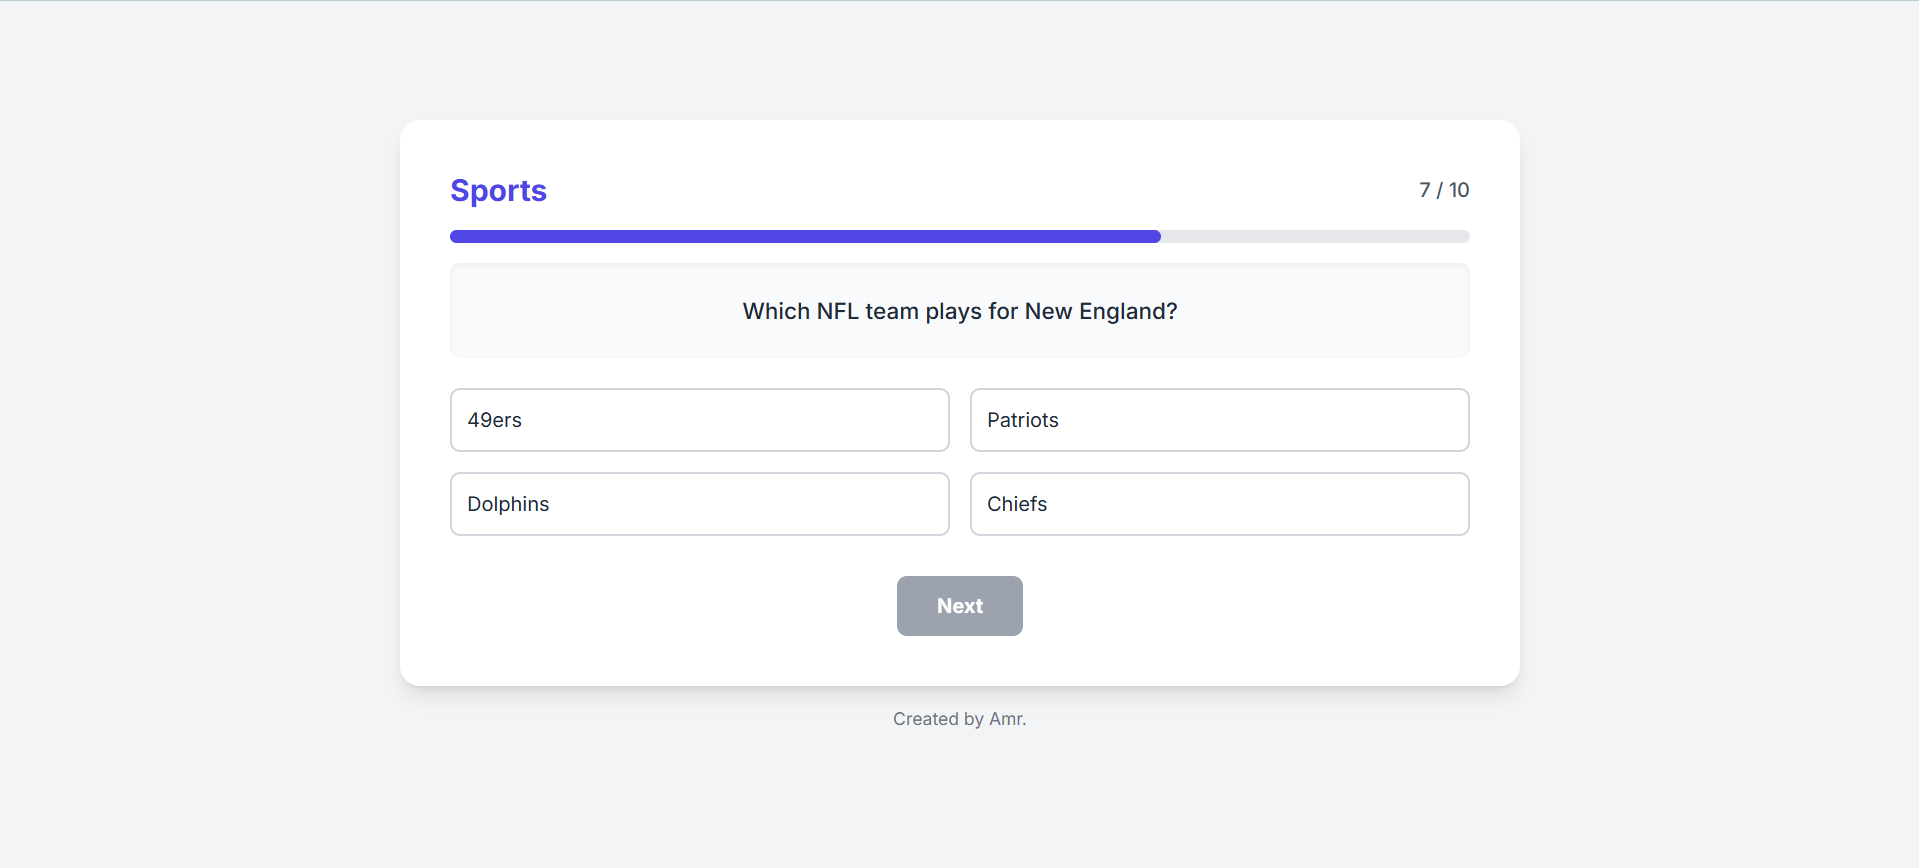
Task: Click the quiz progress indicator bar
Action: 959,237
